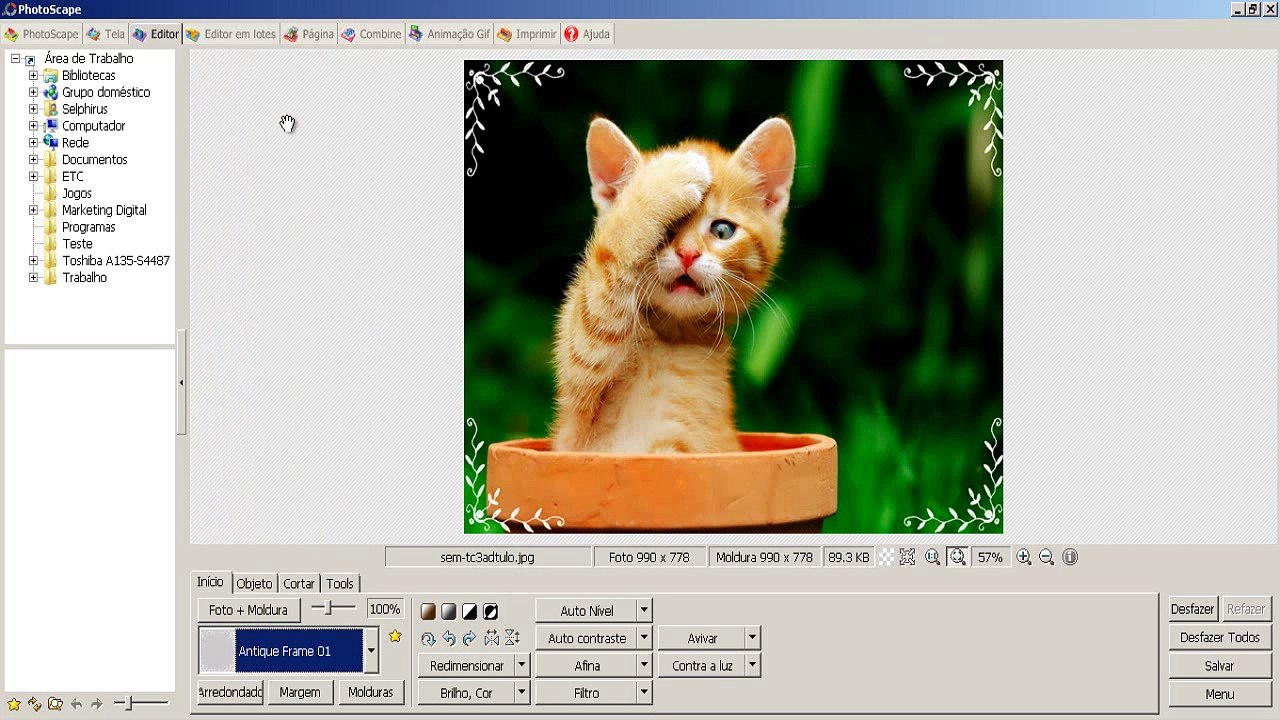Screen dimensions: 1280x720
Task: Flip the image horizontally
Action: [491, 638]
